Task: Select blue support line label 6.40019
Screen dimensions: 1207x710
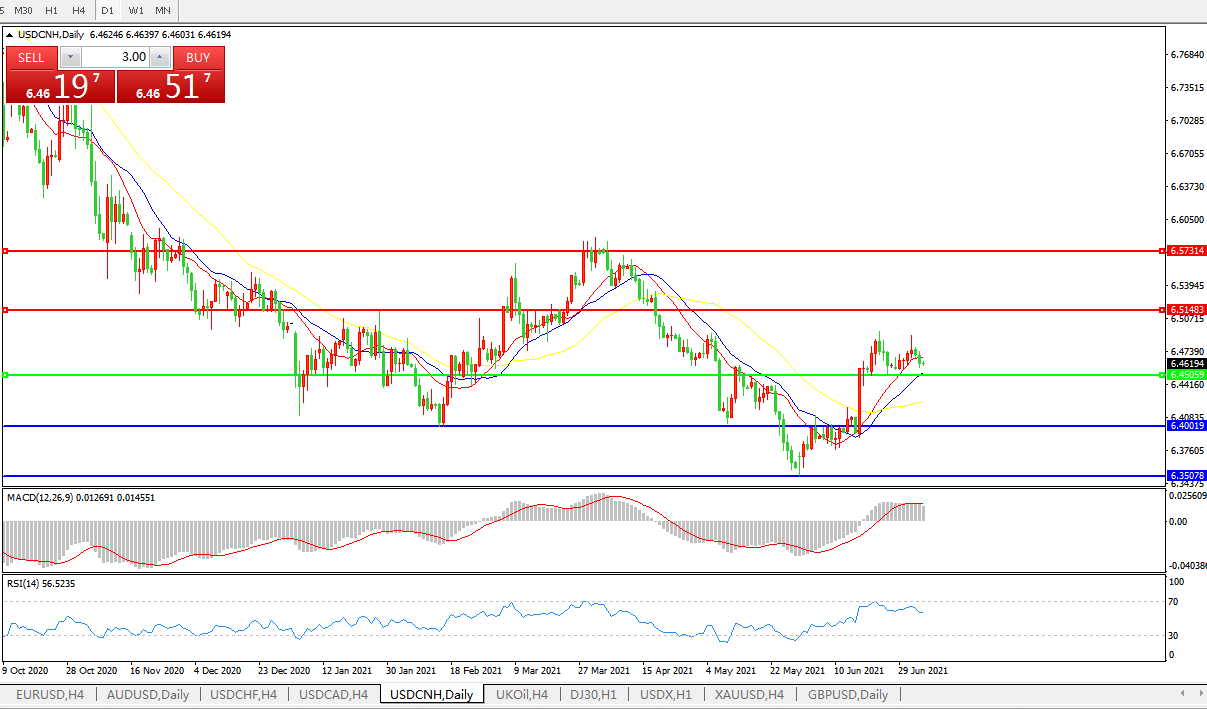Action: pos(1186,426)
